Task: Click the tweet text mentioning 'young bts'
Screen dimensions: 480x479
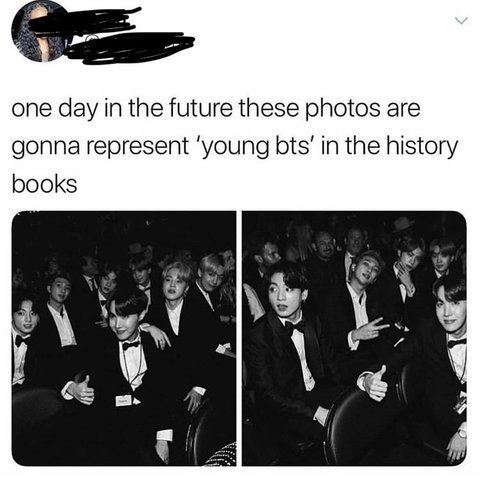Action: pos(235,146)
